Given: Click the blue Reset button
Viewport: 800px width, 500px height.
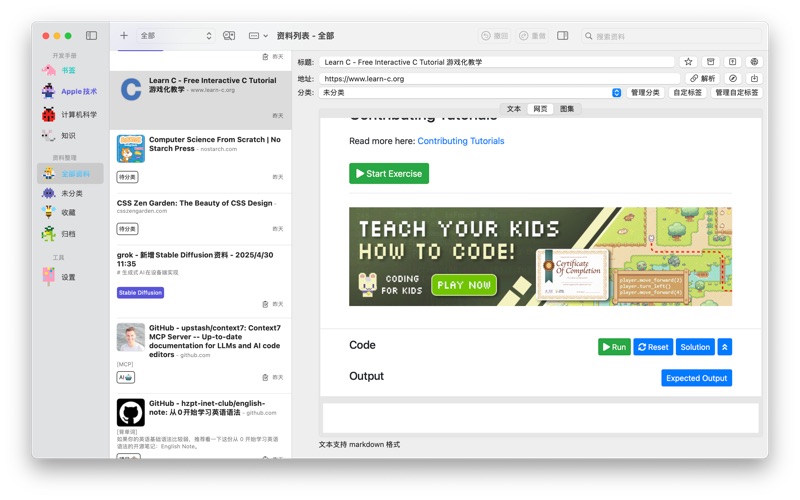Looking at the screenshot, I should tap(653, 347).
